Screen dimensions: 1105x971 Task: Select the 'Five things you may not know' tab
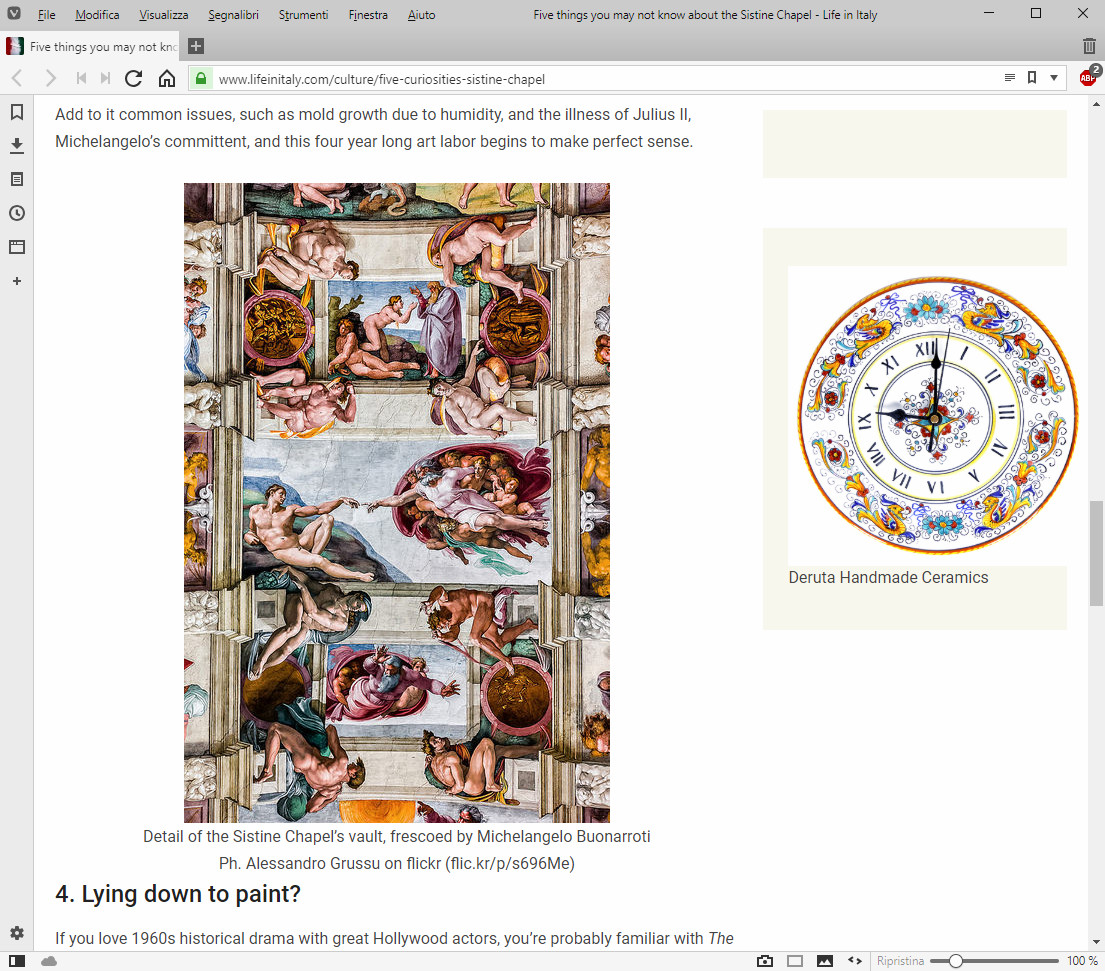[x=92, y=47]
